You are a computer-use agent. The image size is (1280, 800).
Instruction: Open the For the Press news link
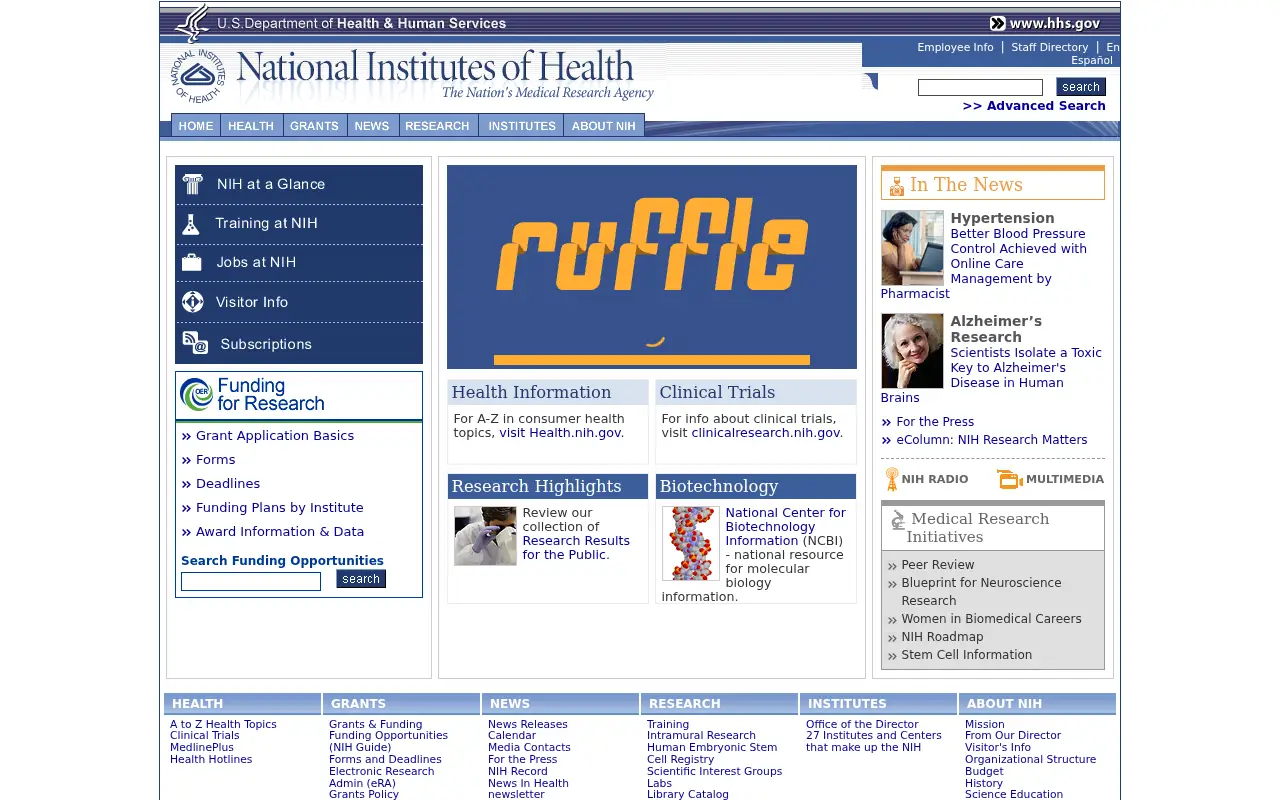coord(935,422)
